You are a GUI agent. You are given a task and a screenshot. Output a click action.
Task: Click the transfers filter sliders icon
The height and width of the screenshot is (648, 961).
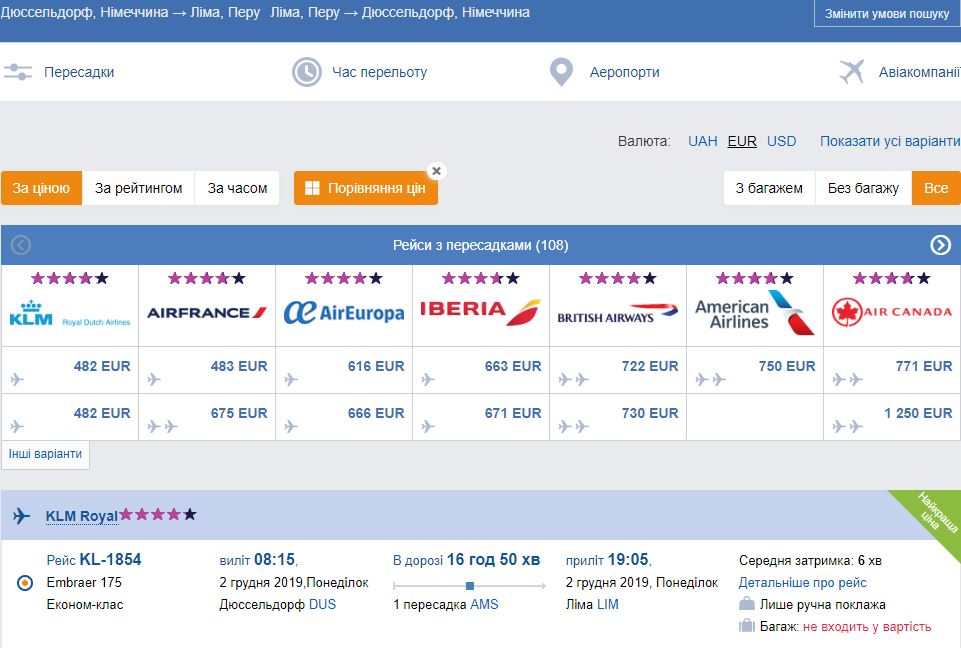(x=17, y=72)
